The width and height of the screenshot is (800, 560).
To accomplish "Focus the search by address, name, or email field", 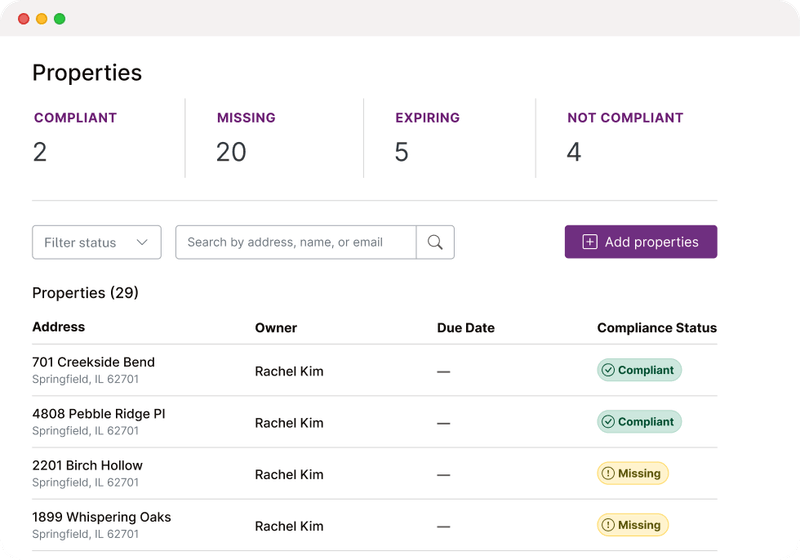I will coord(296,242).
